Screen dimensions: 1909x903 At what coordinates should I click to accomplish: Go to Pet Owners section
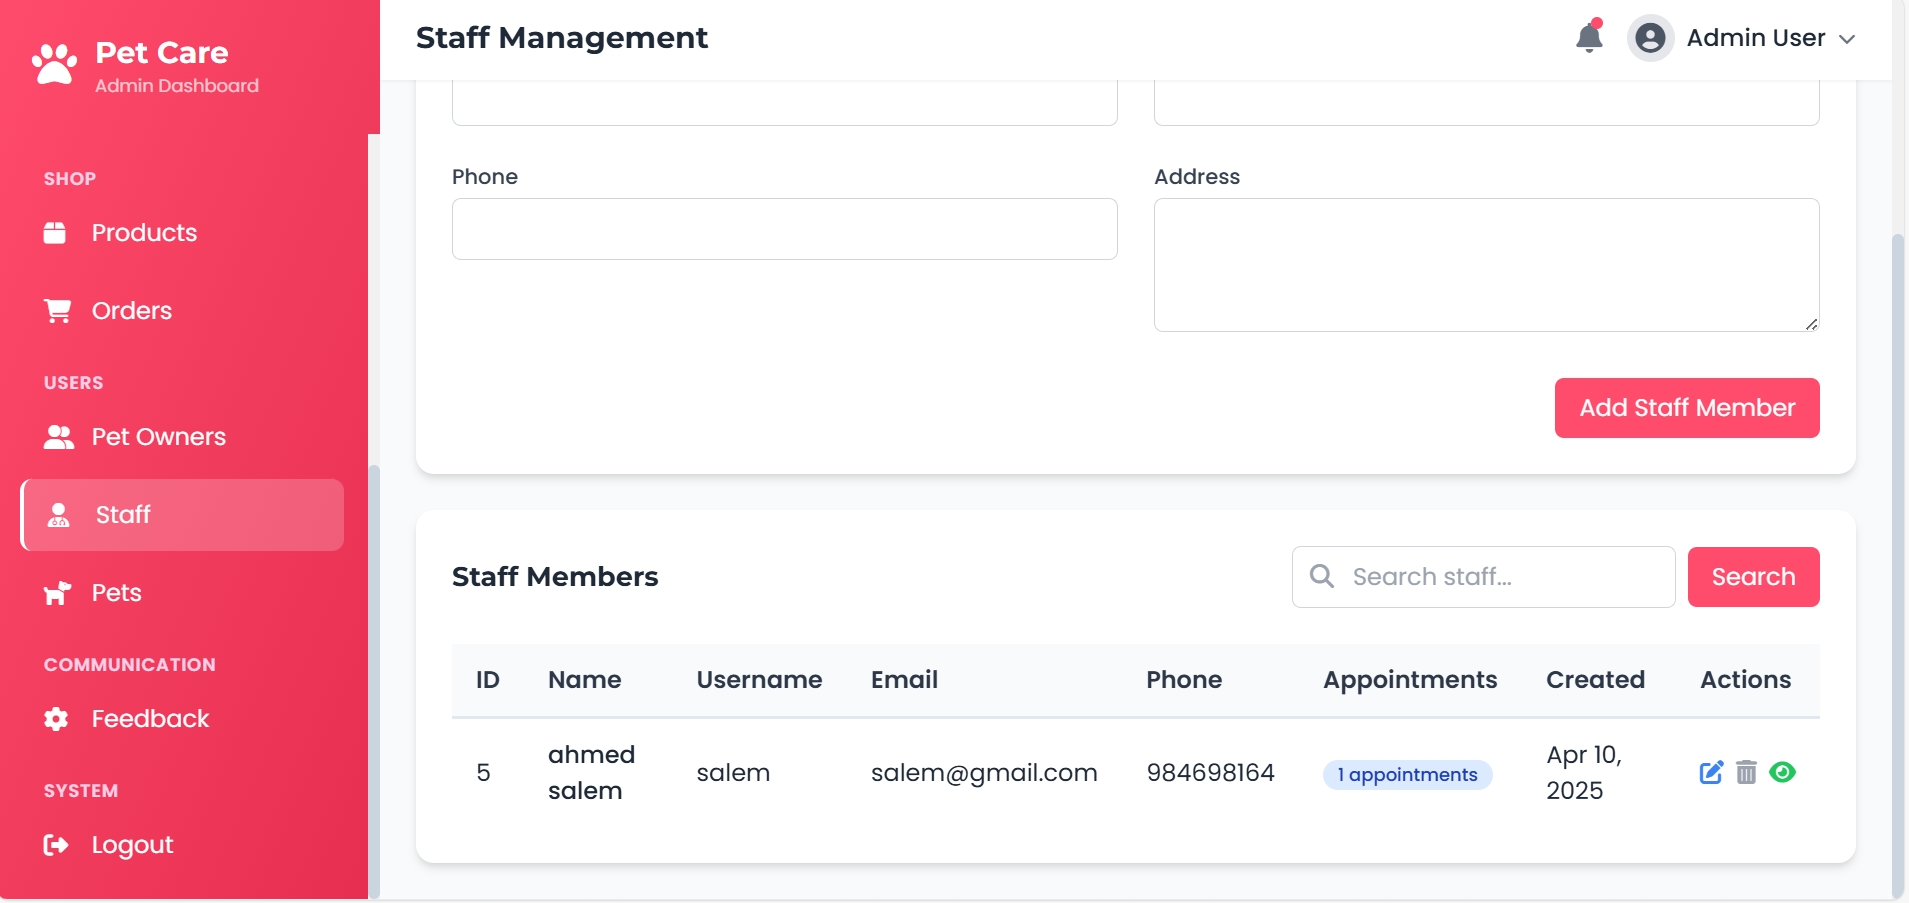coord(158,437)
